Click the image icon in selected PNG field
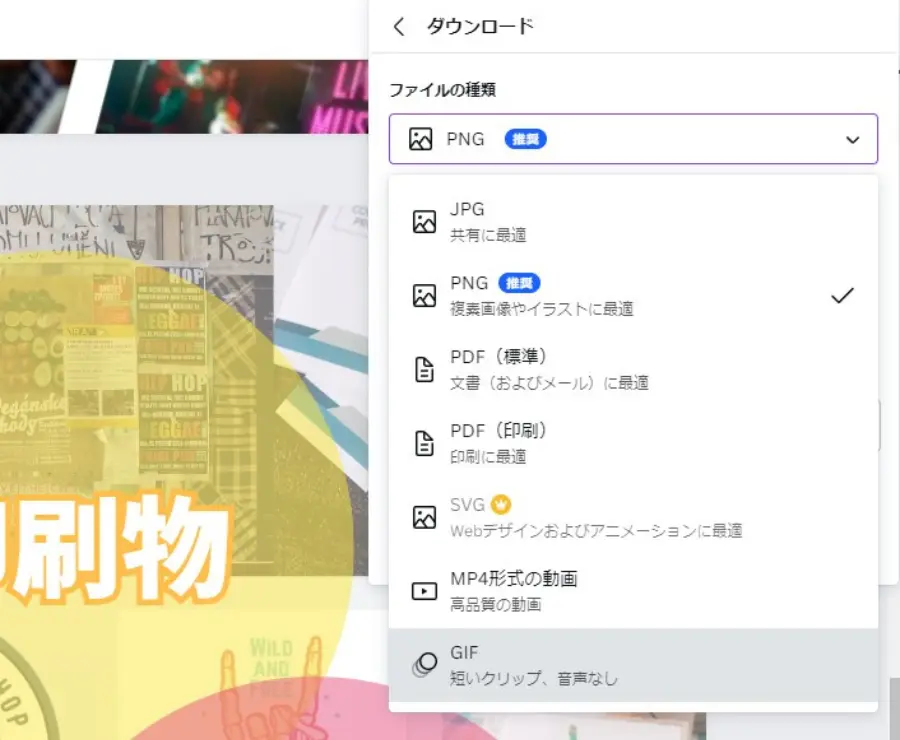 pos(420,139)
